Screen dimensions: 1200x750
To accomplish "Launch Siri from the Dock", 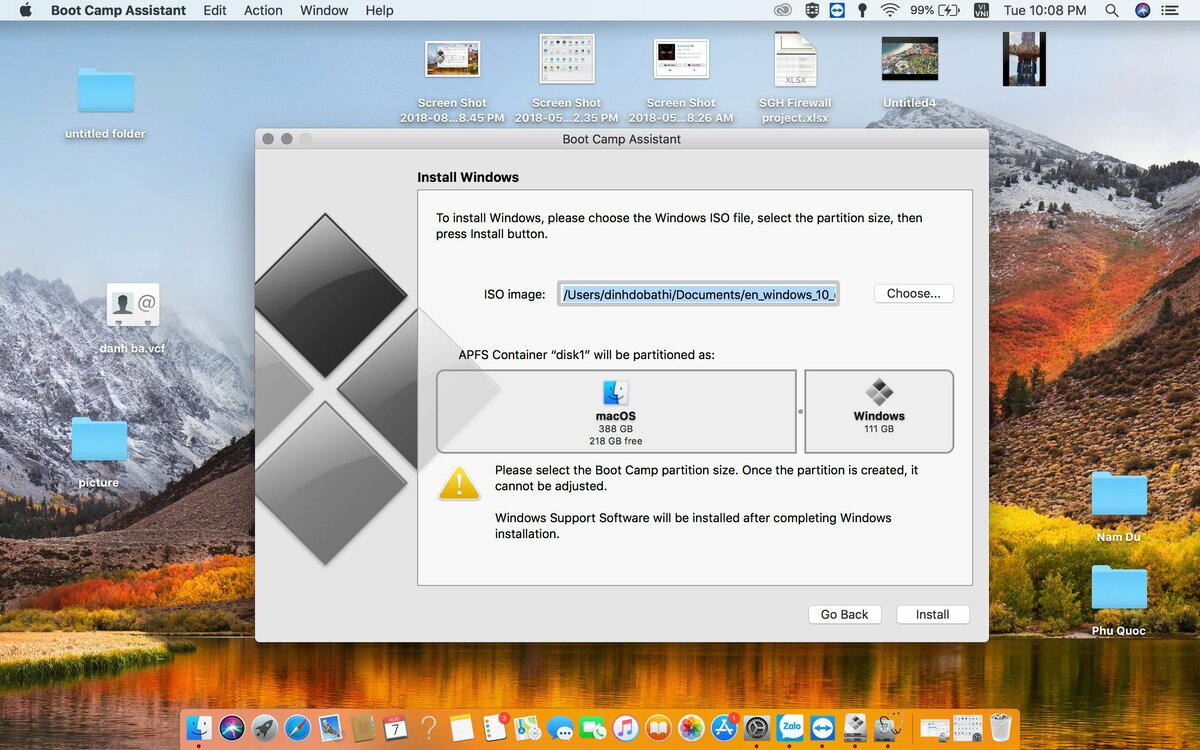I will click(x=232, y=727).
